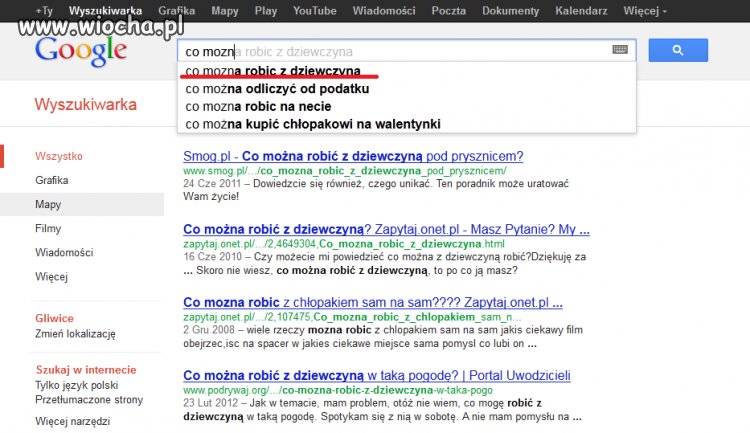Choose suggestion 'co mozna robic na necie'
Viewport: 750px width, 433px height.
point(407,106)
